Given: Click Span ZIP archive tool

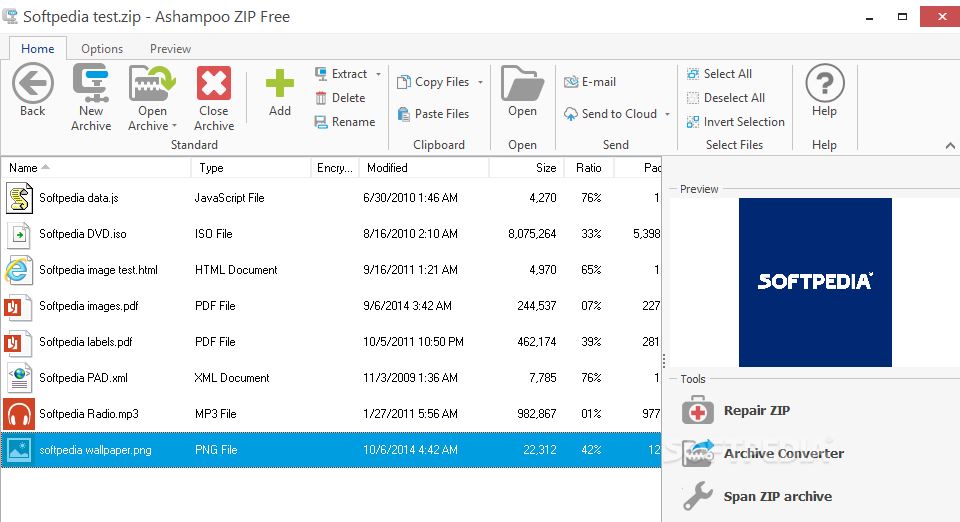Looking at the screenshot, I should [757, 496].
